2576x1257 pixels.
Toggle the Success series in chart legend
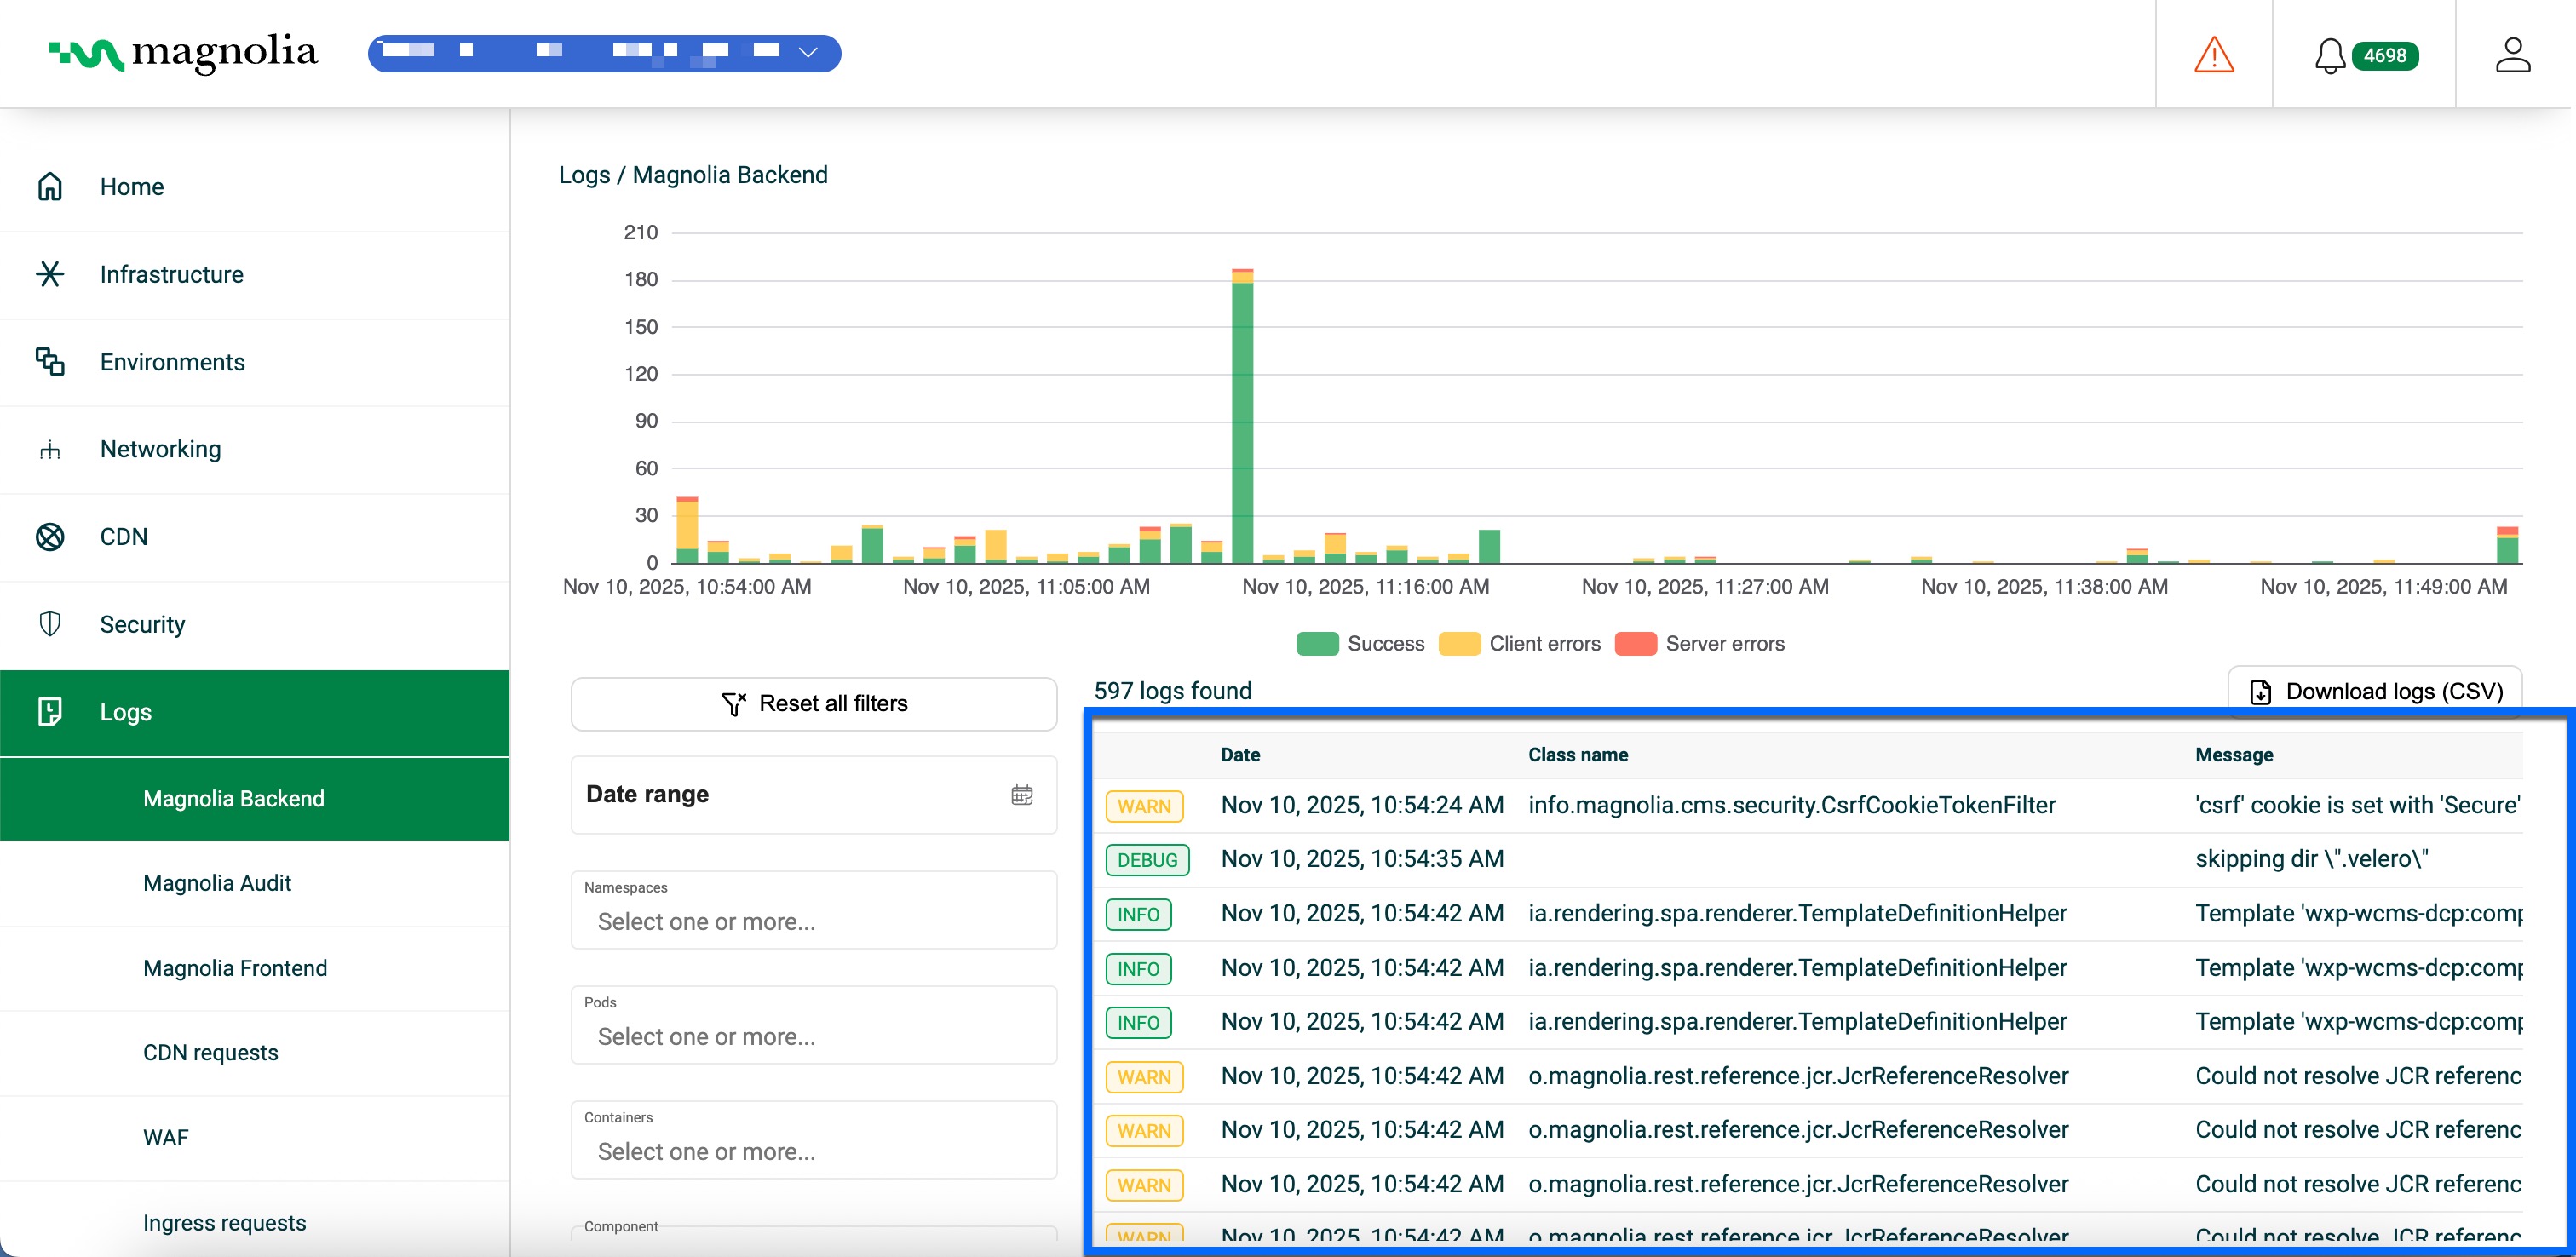coord(1361,643)
